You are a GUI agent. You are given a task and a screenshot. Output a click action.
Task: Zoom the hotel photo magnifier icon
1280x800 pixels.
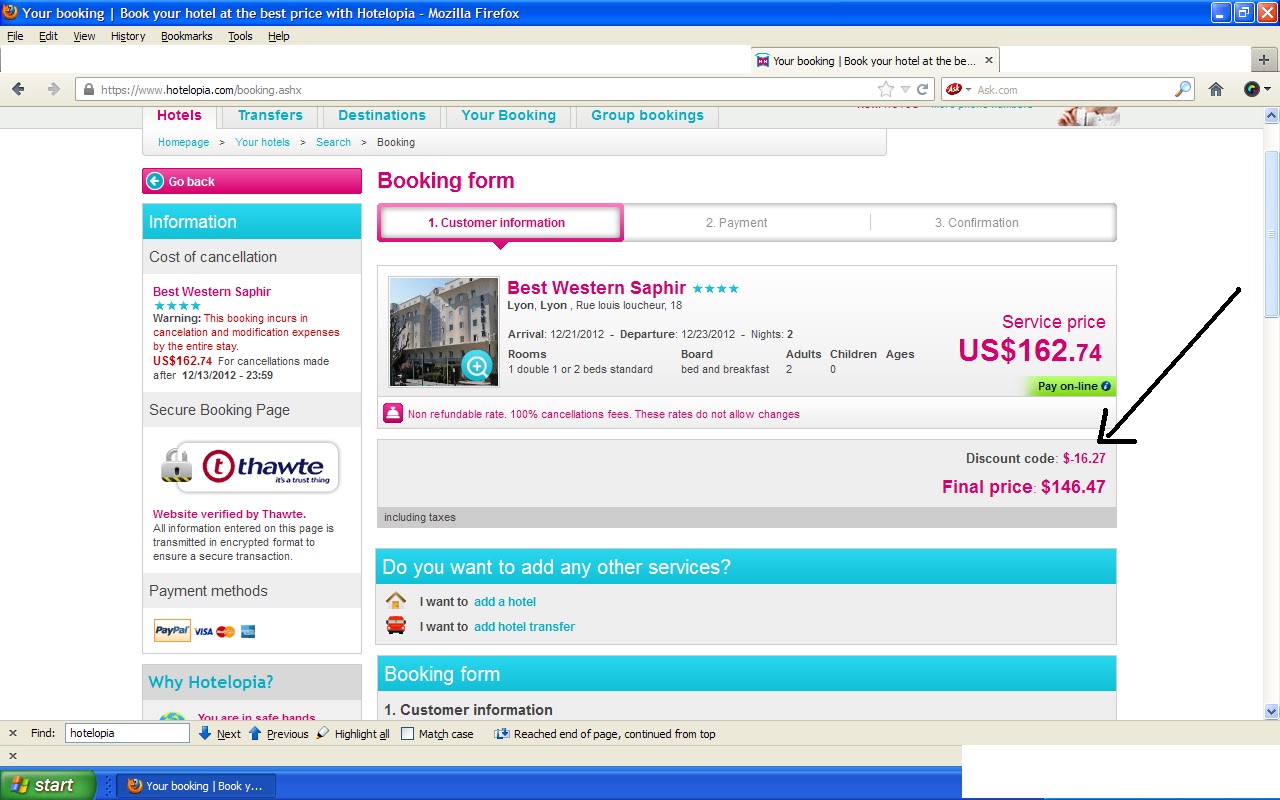click(477, 366)
